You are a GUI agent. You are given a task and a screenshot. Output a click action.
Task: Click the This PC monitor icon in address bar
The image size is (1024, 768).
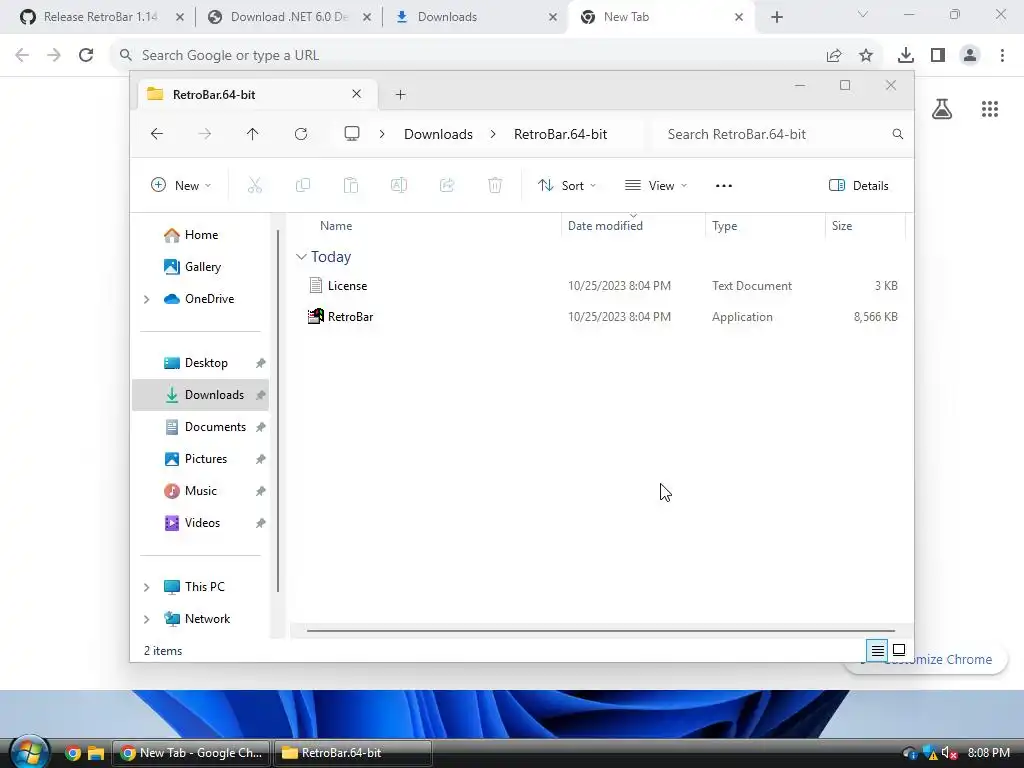pos(352,134)
